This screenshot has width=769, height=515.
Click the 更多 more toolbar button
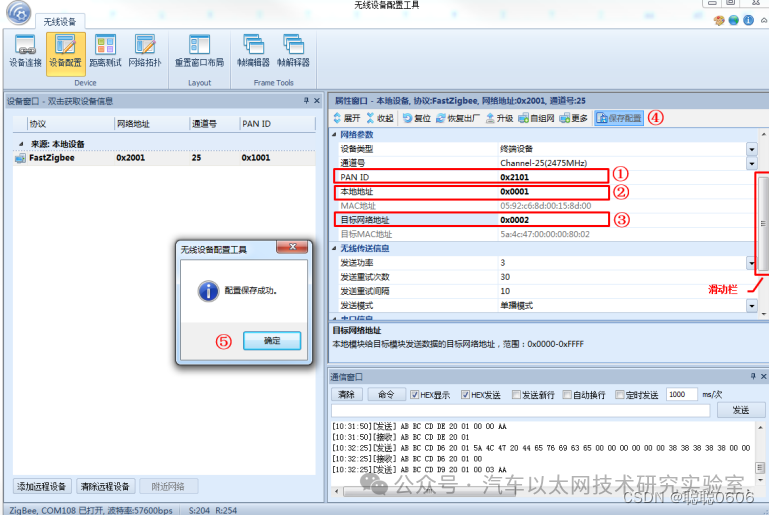click(573, 118)
